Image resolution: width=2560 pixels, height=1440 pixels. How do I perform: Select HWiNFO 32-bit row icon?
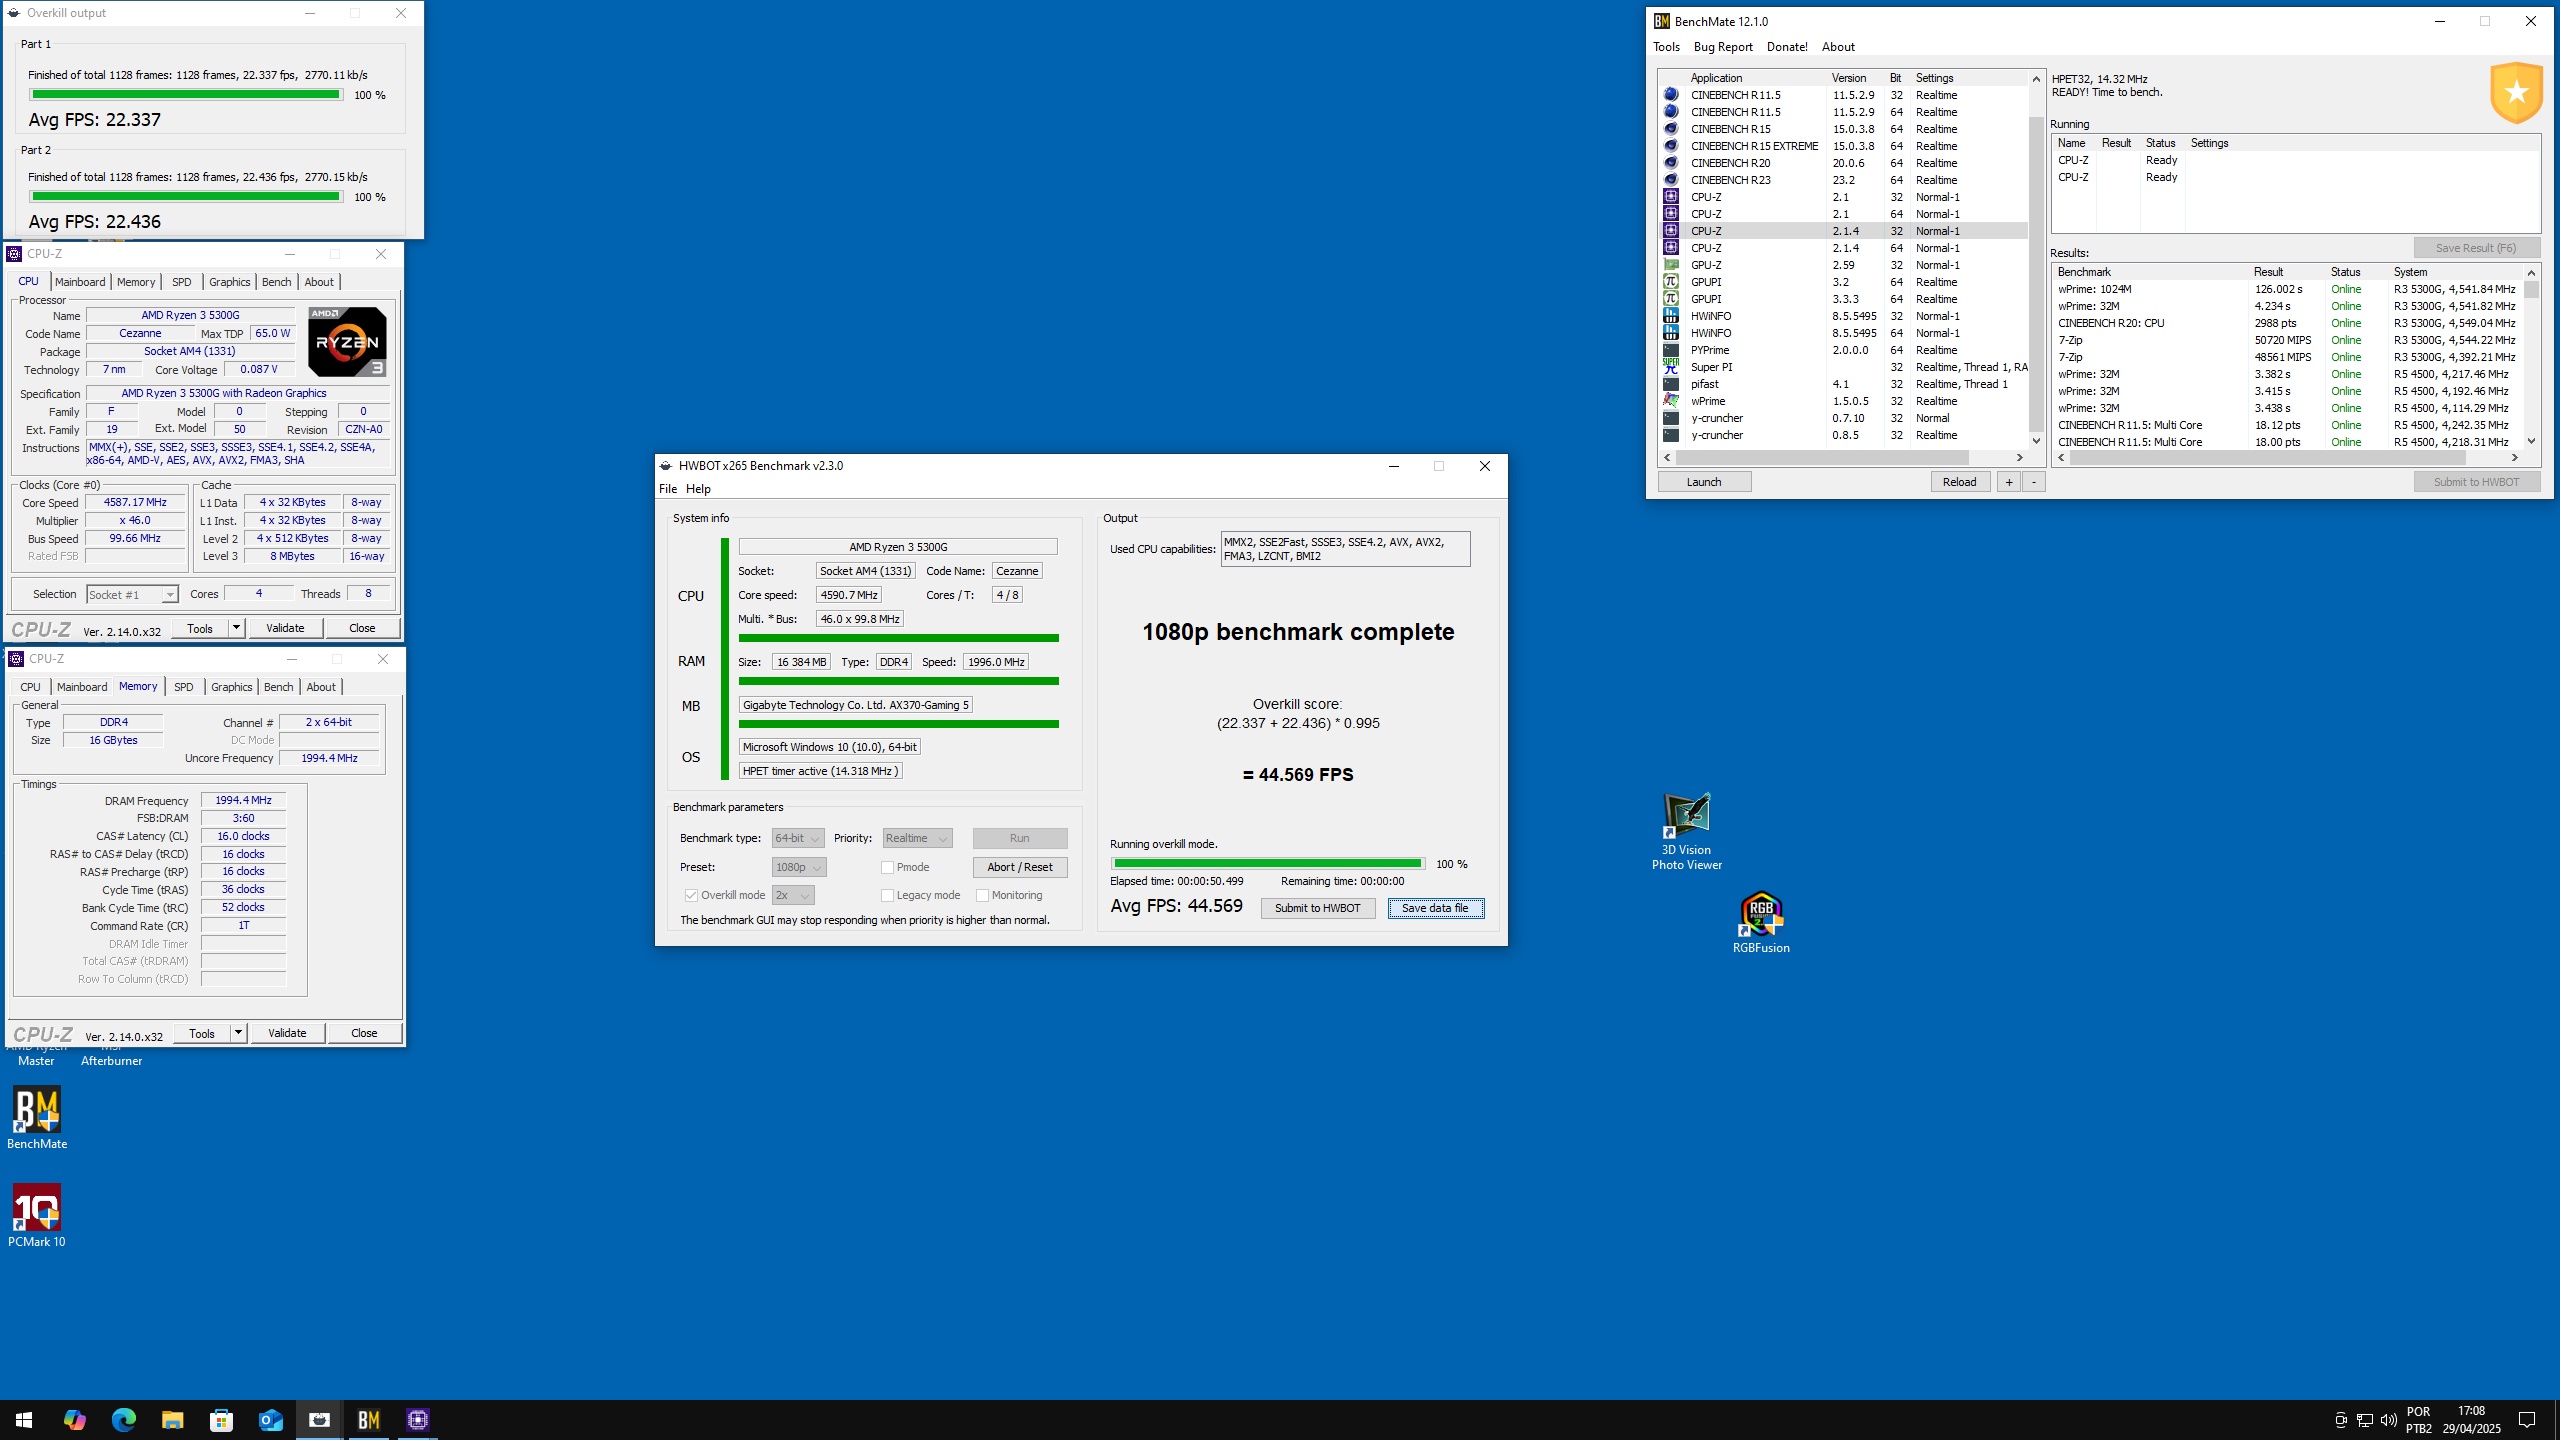pyautogui.click(x=1671, y=316)
